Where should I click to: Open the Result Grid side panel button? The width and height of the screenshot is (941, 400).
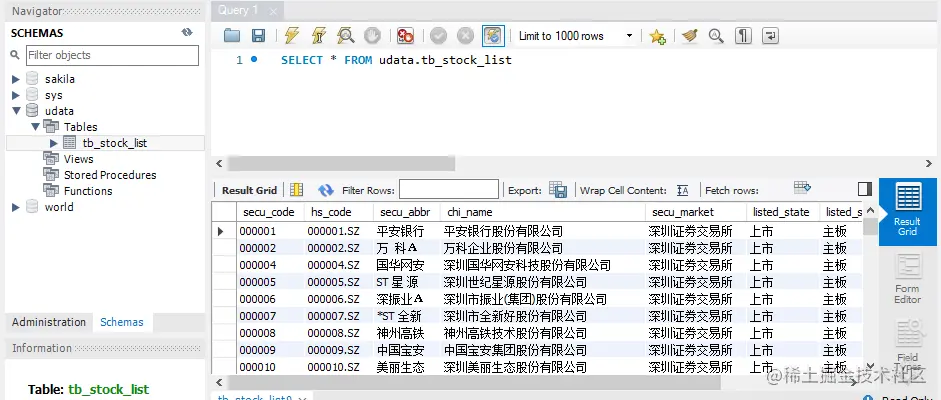[907, 212]
